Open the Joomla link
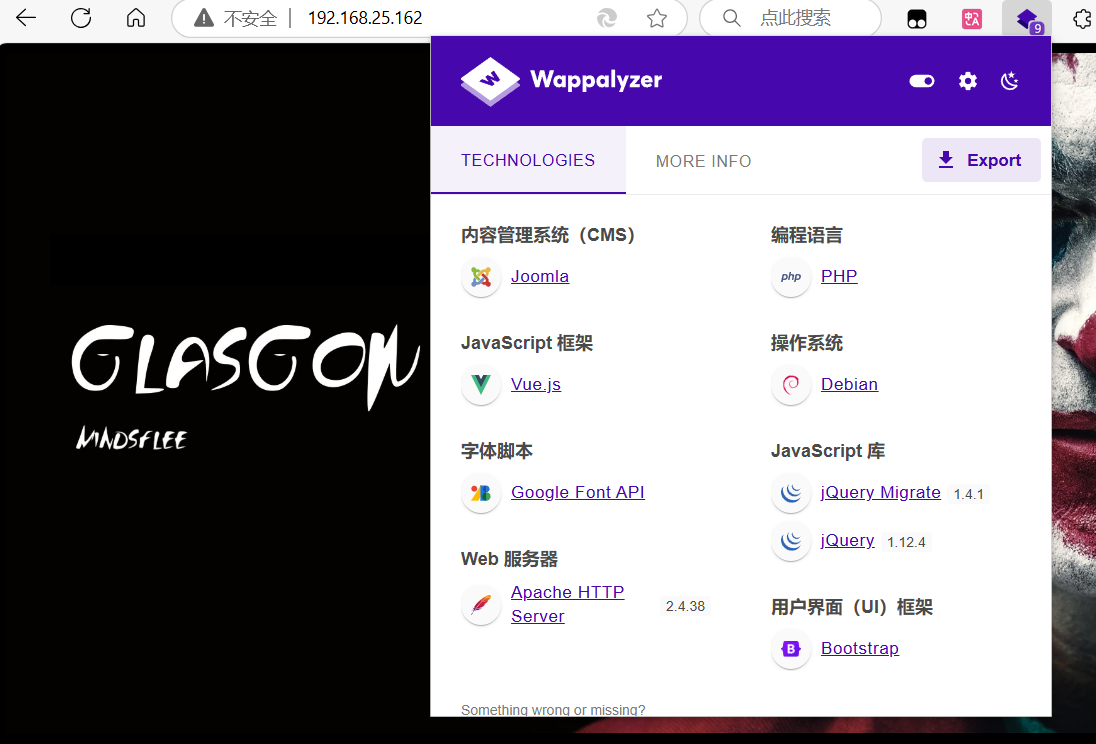Viewport: 1096px width, 744px height. [x=540, y=276]
